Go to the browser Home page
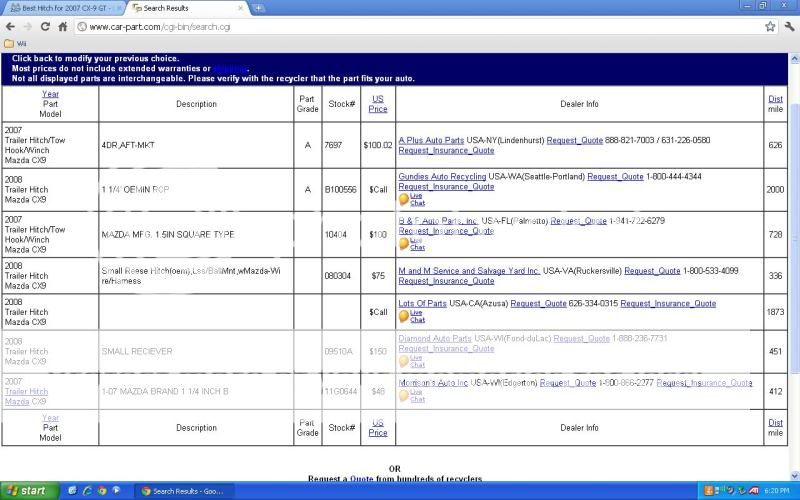The height and width of the screenshot is (500, 800). click(x=62, y=27)
